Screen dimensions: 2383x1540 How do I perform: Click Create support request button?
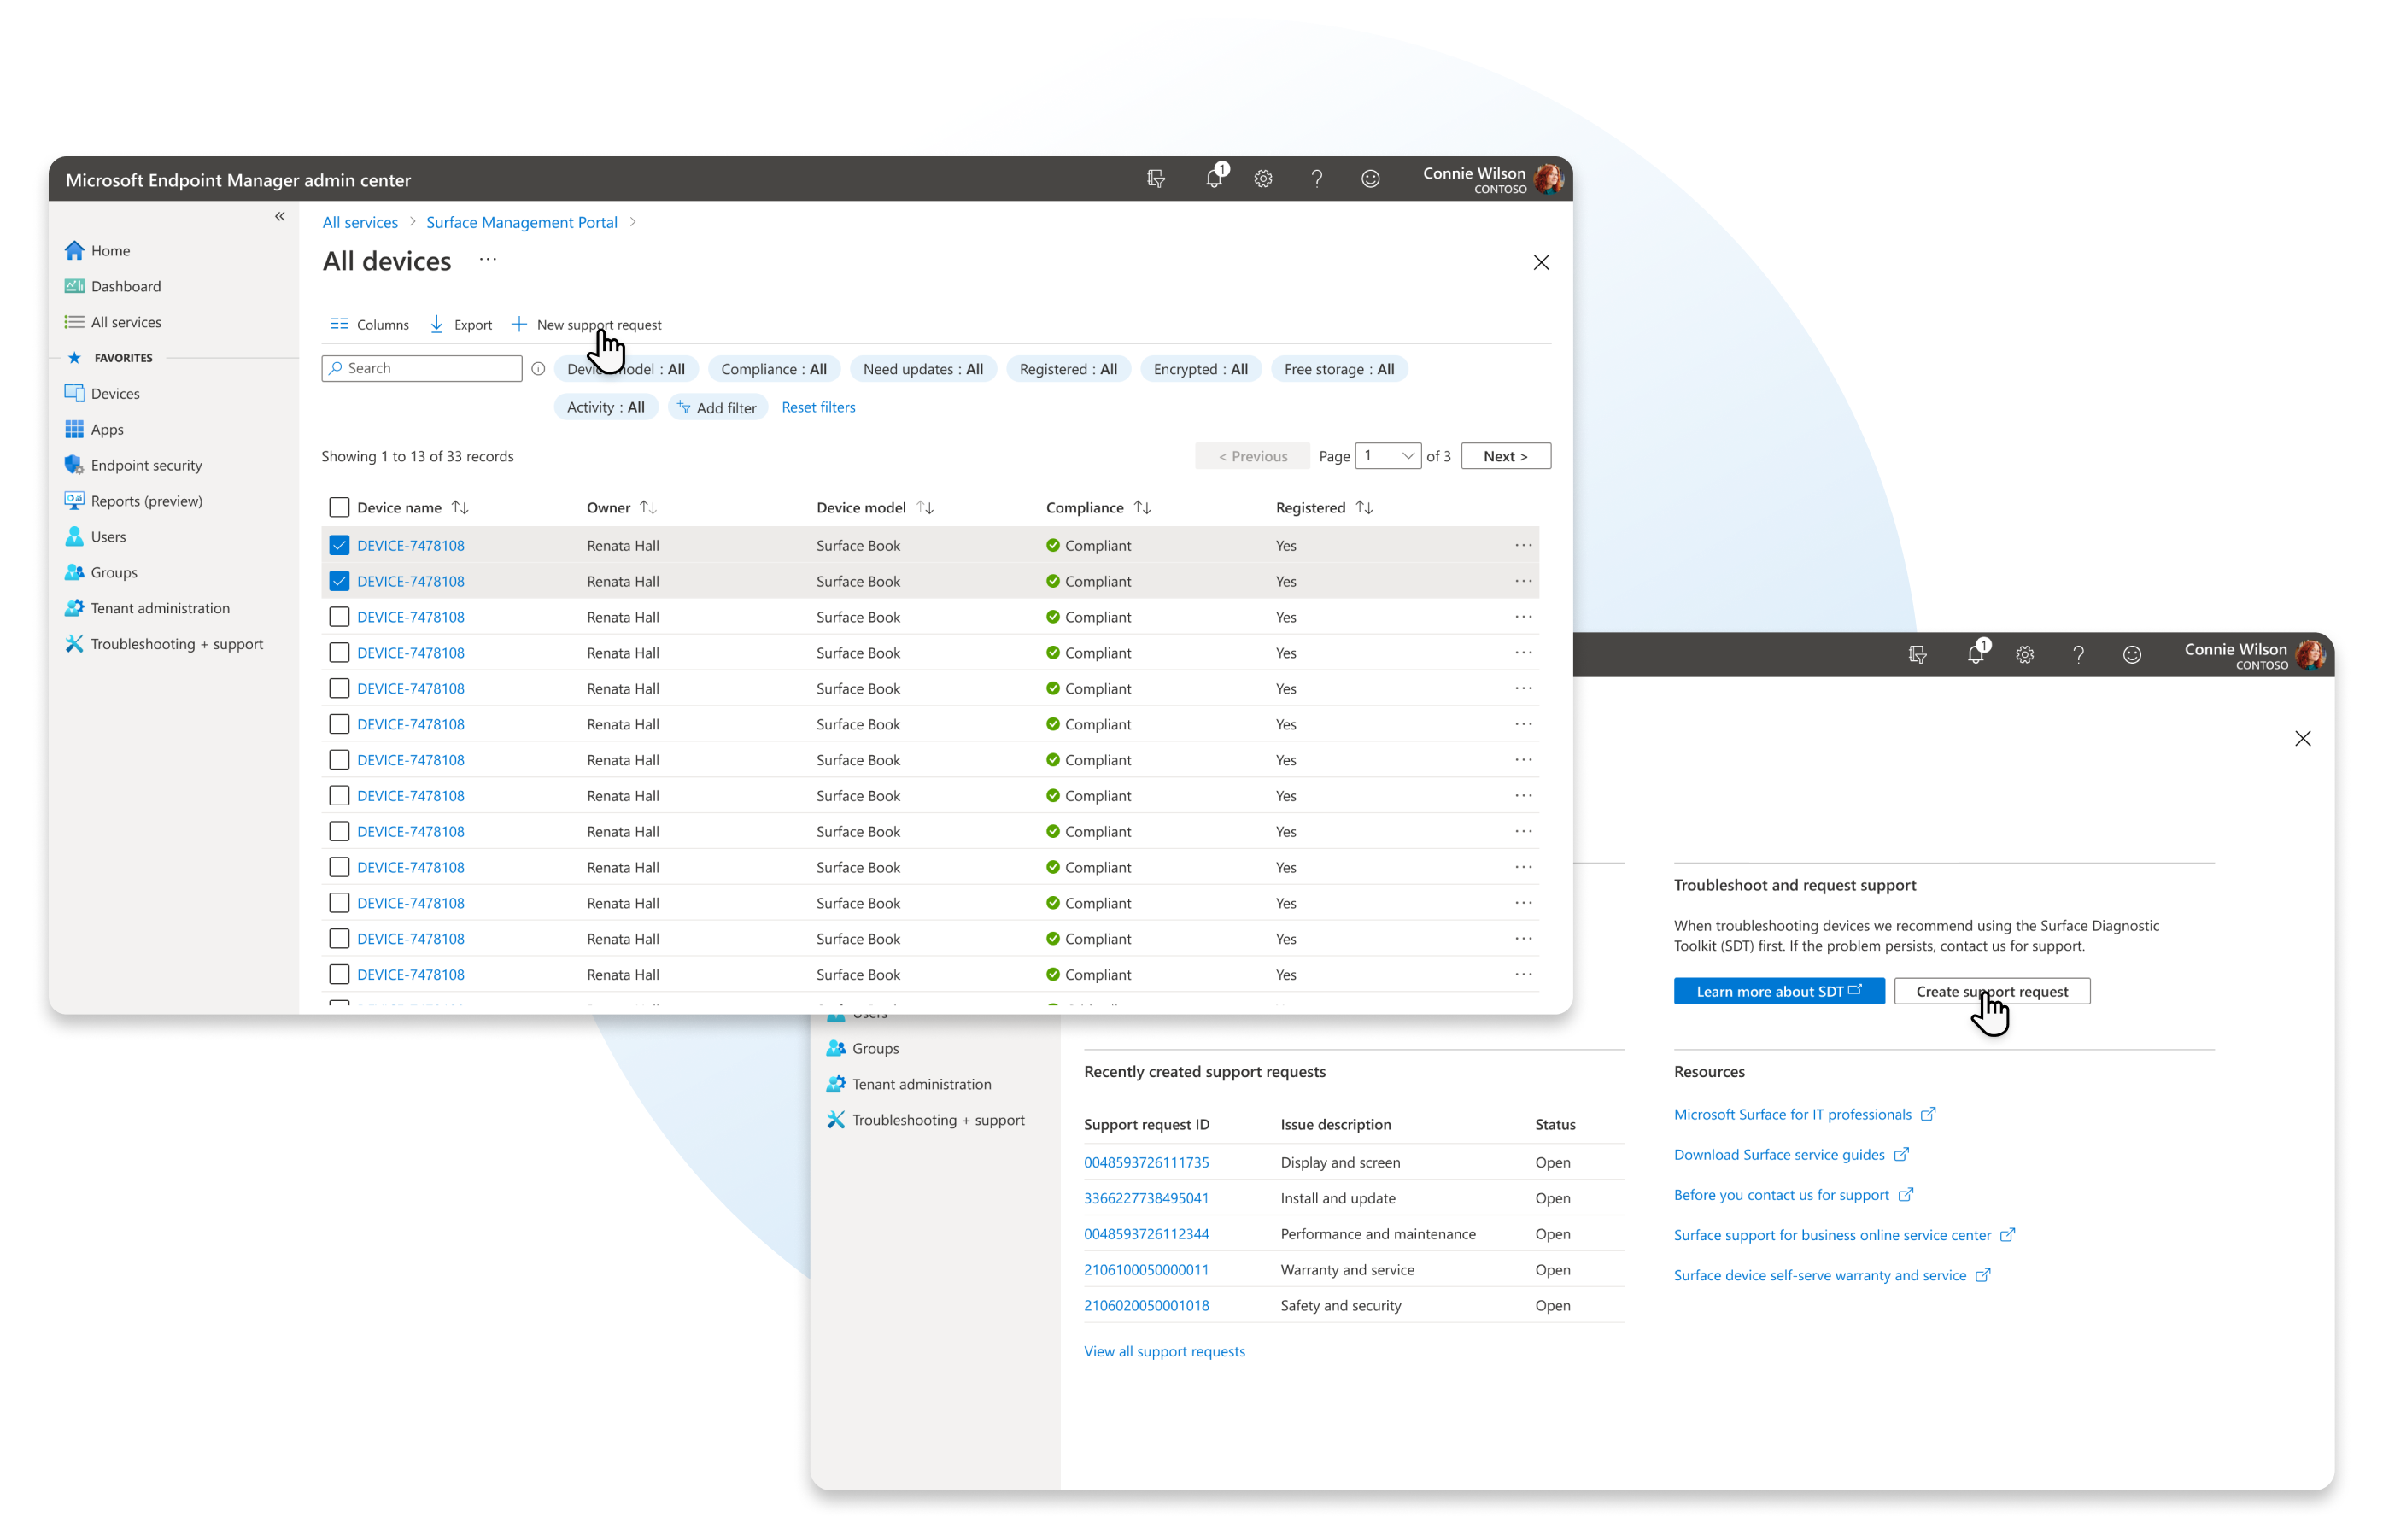[1992, 991]
